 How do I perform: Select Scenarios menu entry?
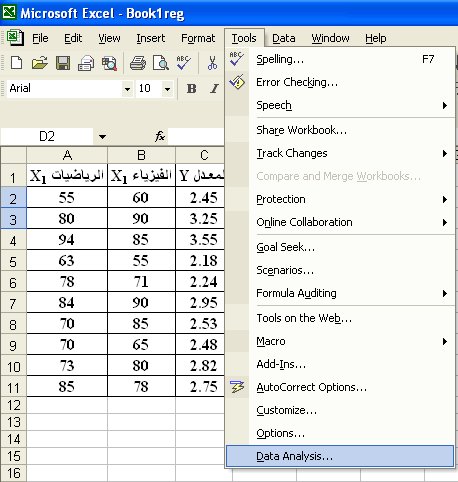coord(340,270)
